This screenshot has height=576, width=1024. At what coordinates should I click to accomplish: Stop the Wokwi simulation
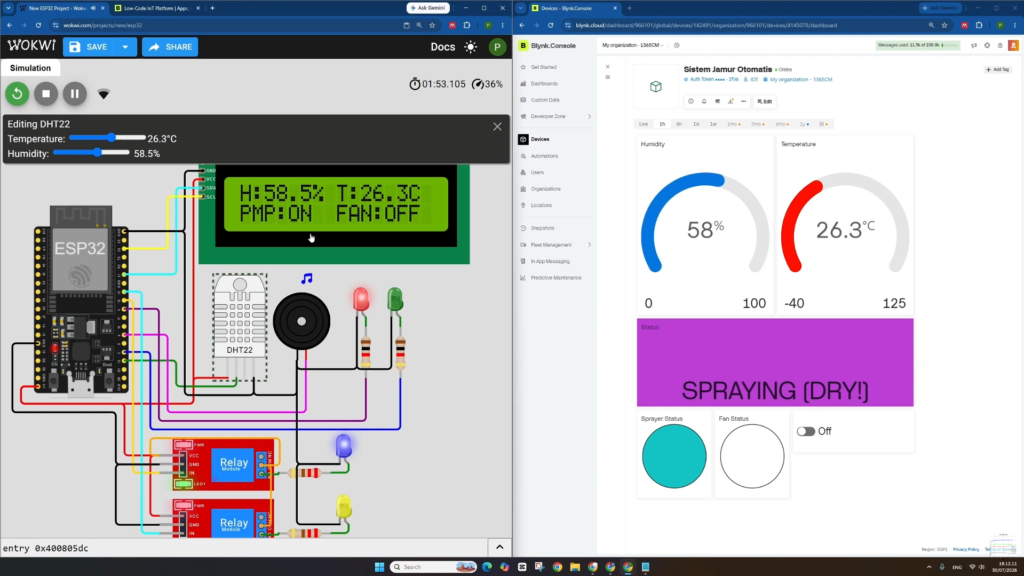tap(46, 94)
